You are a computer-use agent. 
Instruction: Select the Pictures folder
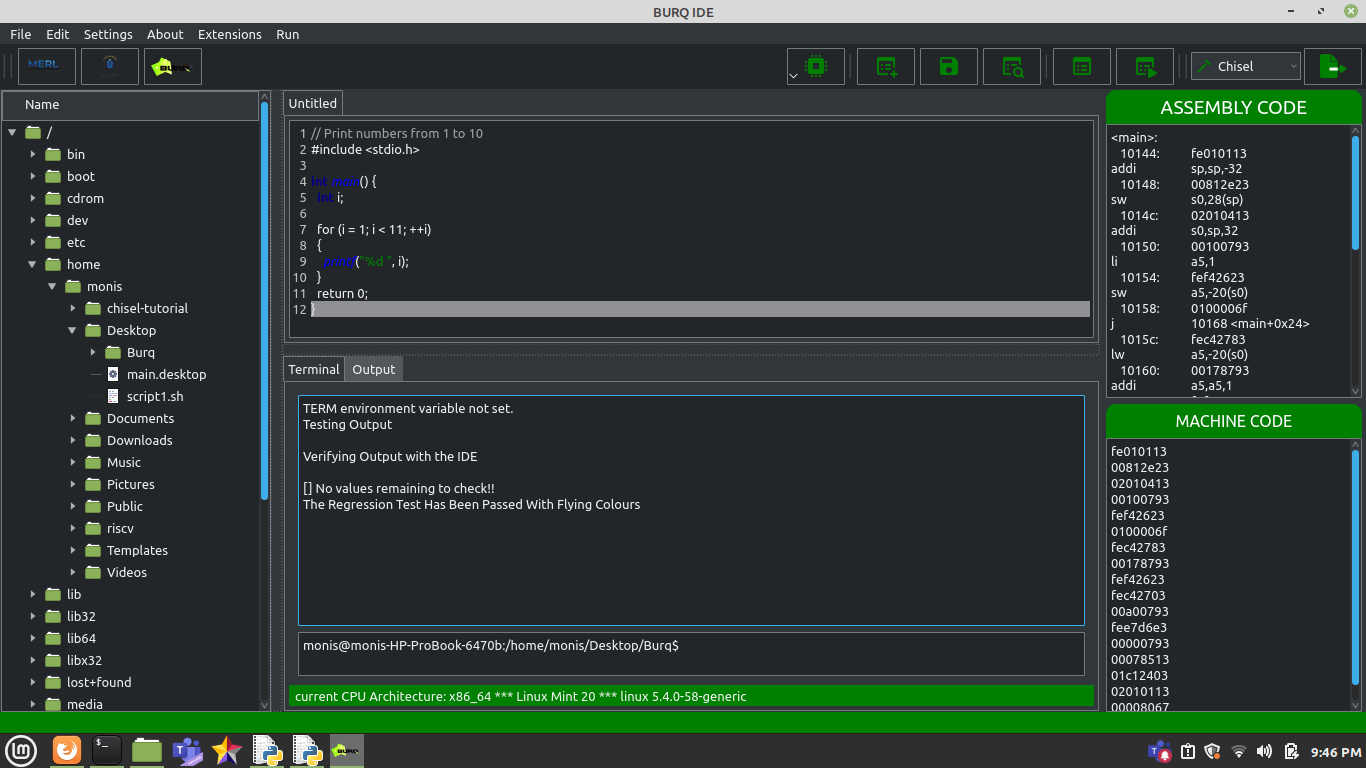point(130,484)
